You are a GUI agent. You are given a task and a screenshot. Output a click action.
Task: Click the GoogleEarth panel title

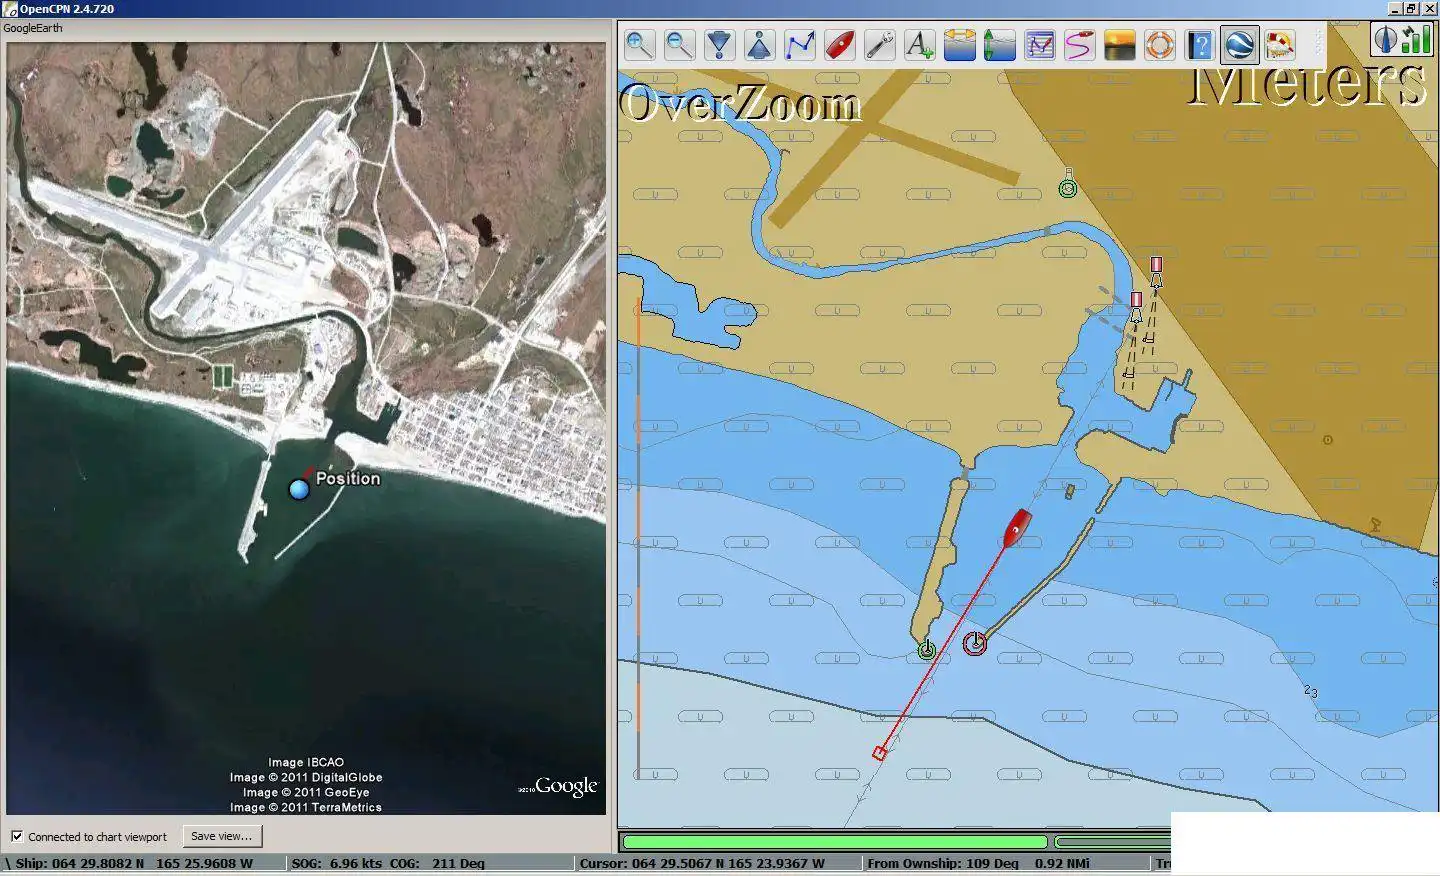click(x=33, y=28)
